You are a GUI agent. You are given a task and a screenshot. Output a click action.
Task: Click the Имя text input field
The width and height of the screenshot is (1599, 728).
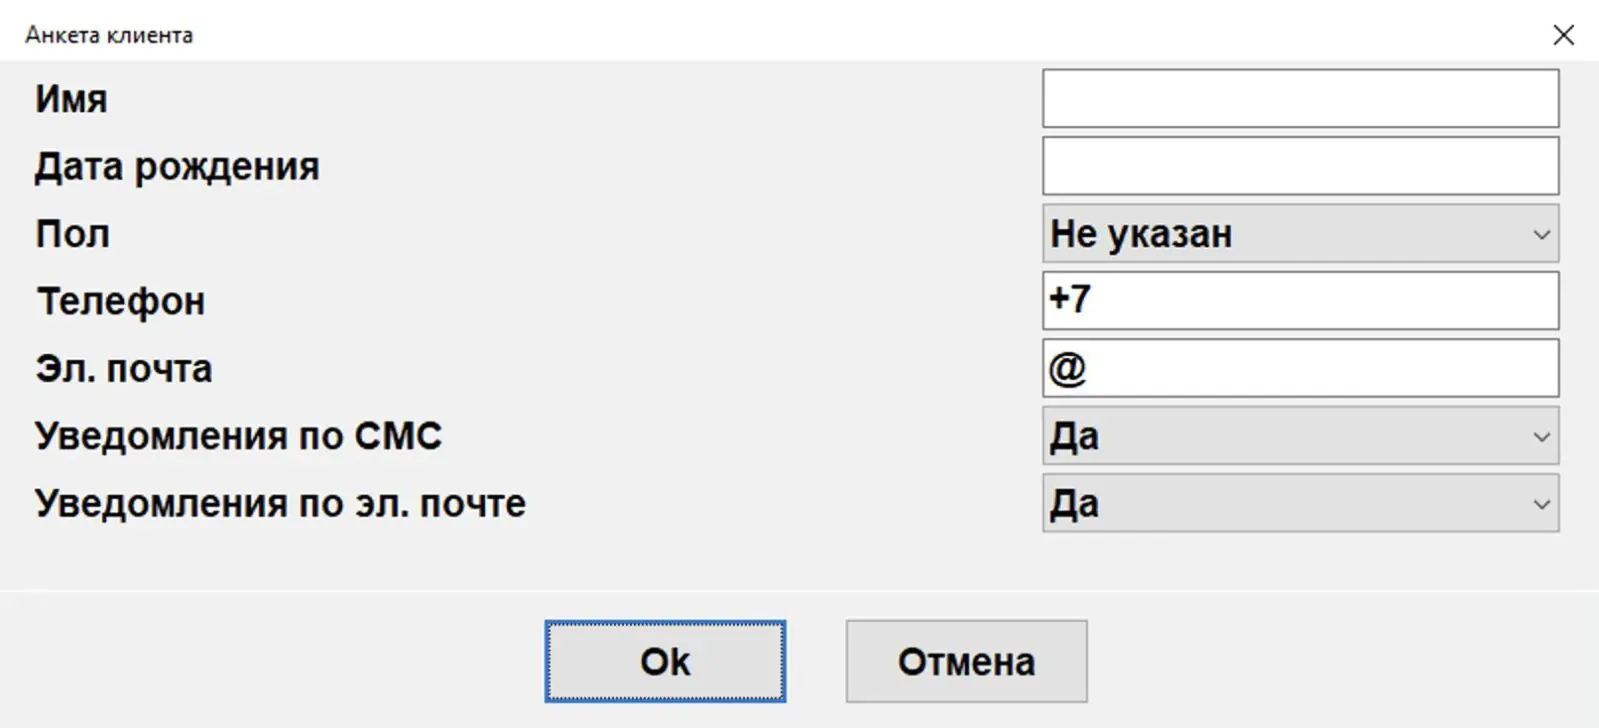(x=1300, y=98)
